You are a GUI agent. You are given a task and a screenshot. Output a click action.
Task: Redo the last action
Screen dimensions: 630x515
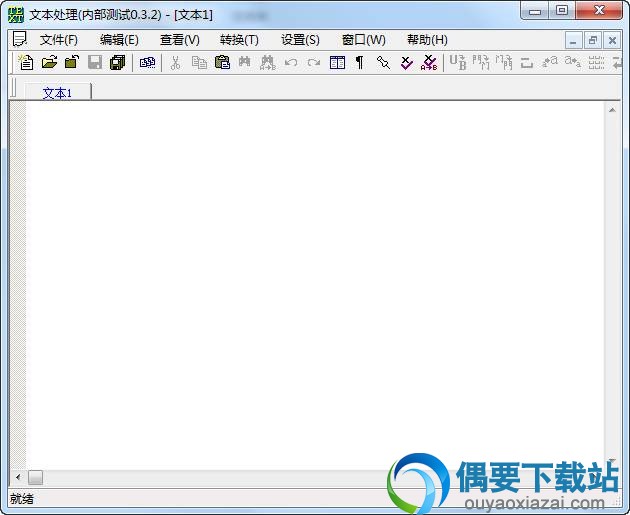click(x=314, y=63)
